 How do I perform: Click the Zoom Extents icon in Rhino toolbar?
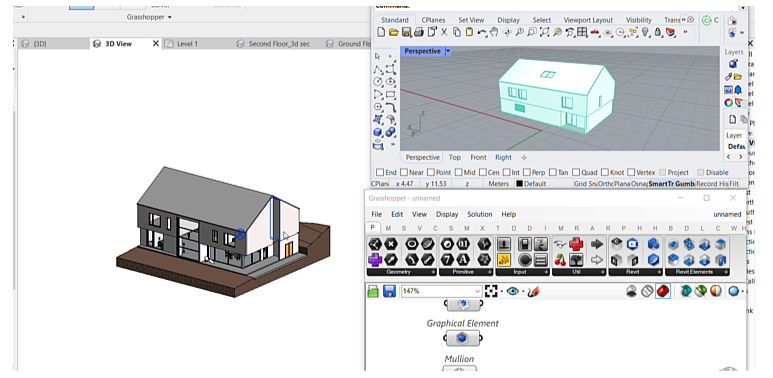point(545,33)
